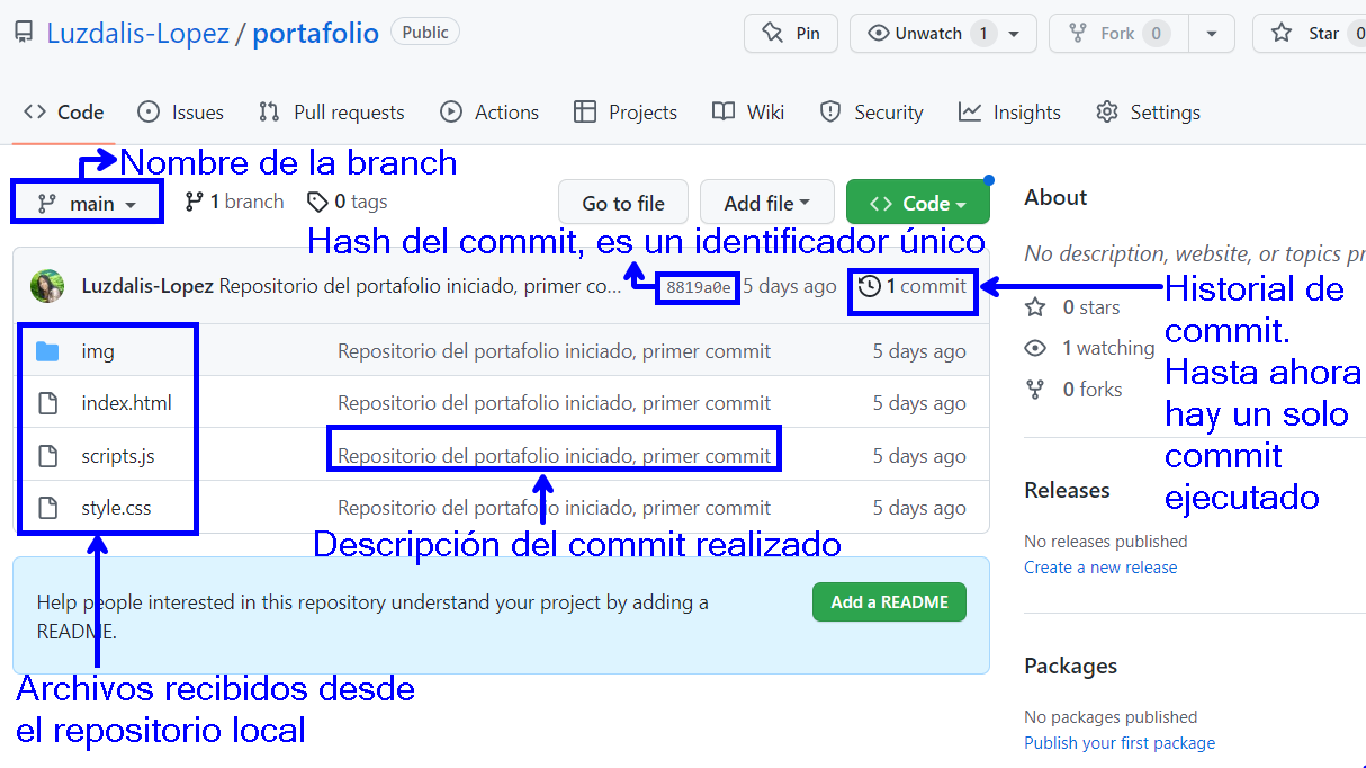Open the Releases heading link
This screenshot has height=768, width=1366.
[1067, 490]
